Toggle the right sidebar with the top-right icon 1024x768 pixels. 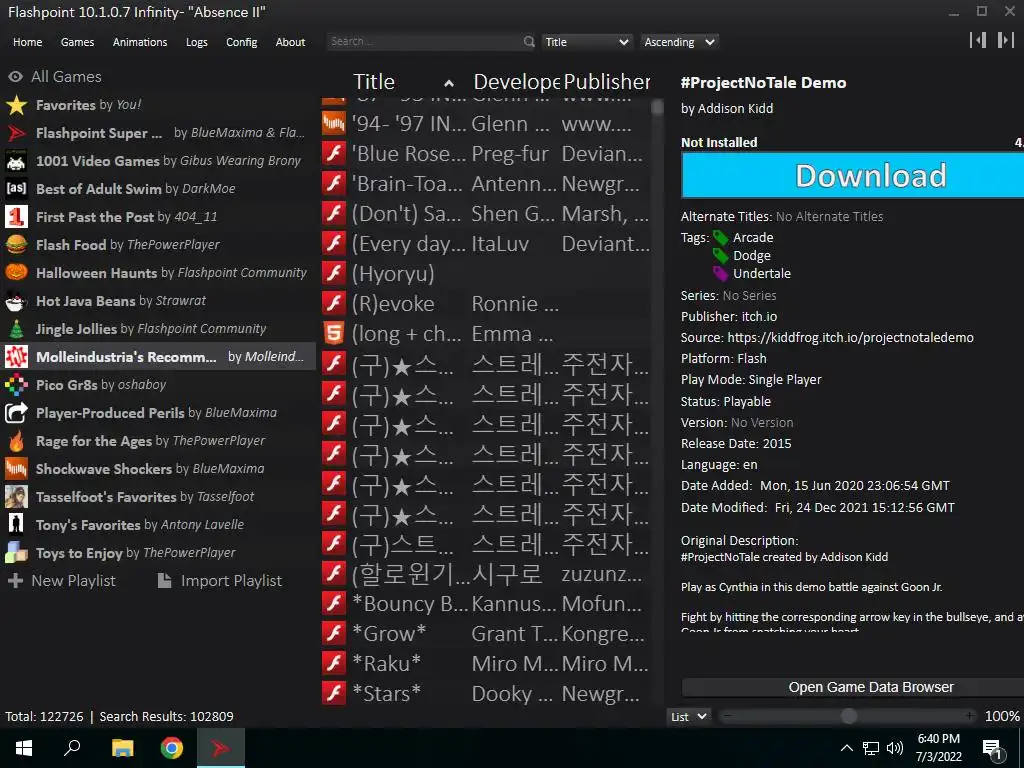pyautogui.click(x=1005, y=40)
